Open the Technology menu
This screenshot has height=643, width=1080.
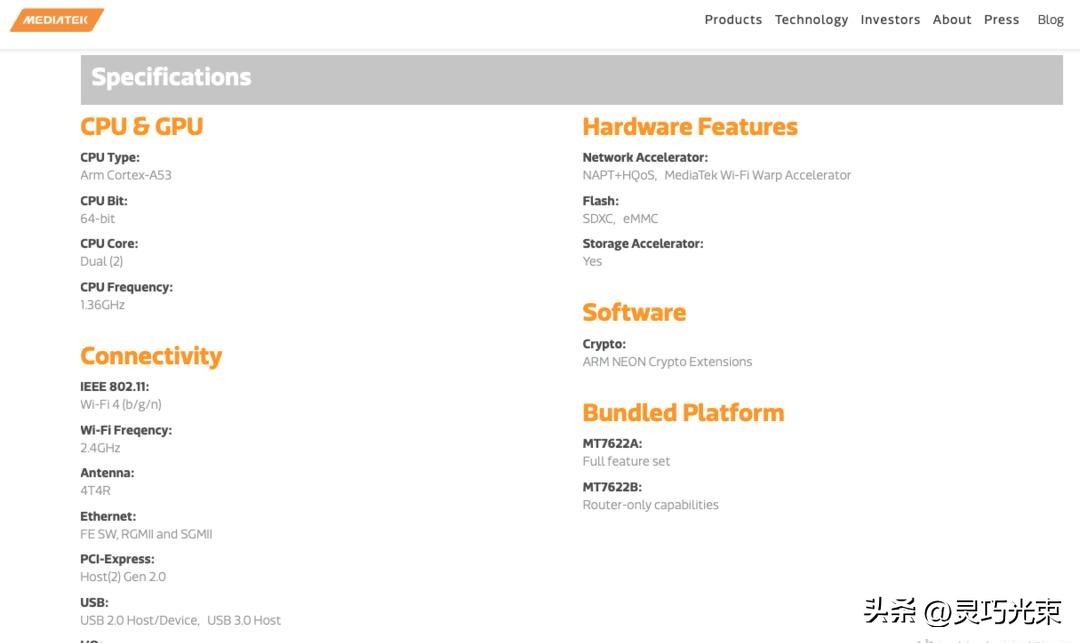[811, 20]
